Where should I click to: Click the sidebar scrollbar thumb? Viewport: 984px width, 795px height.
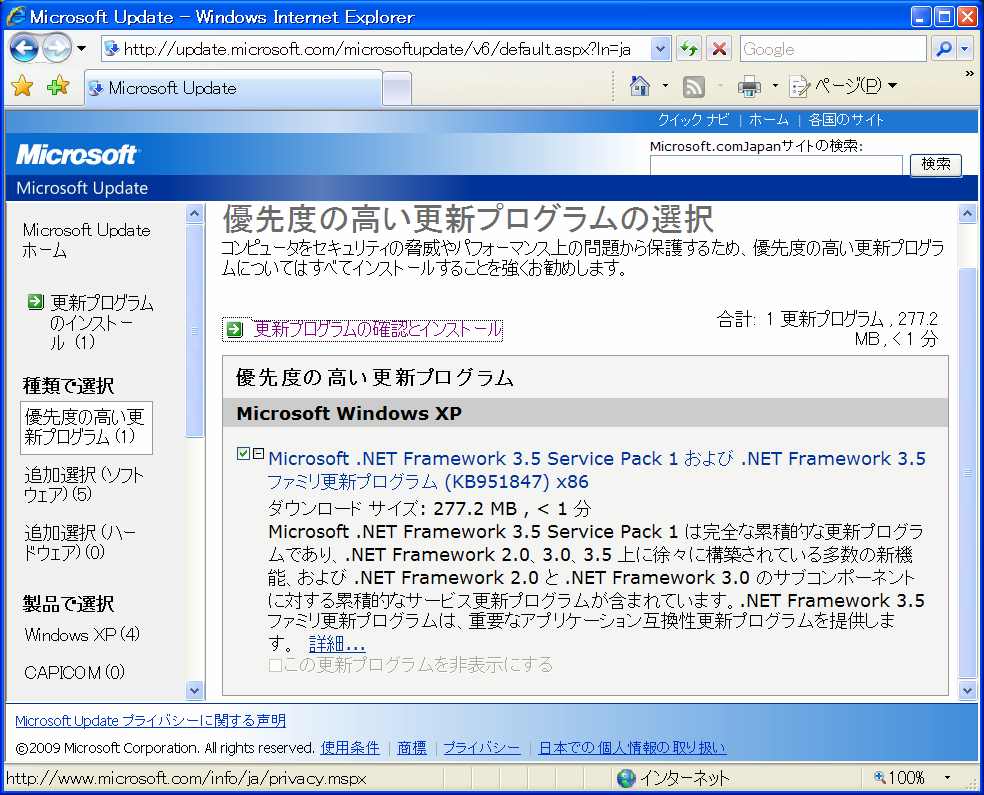click(195, 331)
